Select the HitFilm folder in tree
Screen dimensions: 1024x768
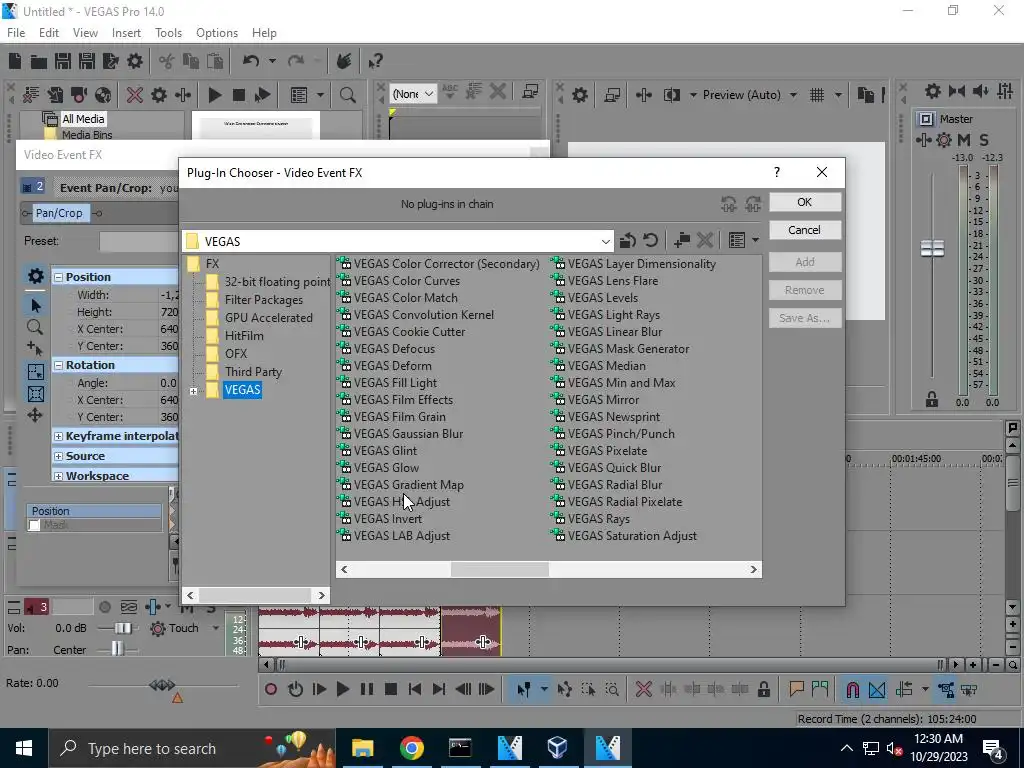235,336
